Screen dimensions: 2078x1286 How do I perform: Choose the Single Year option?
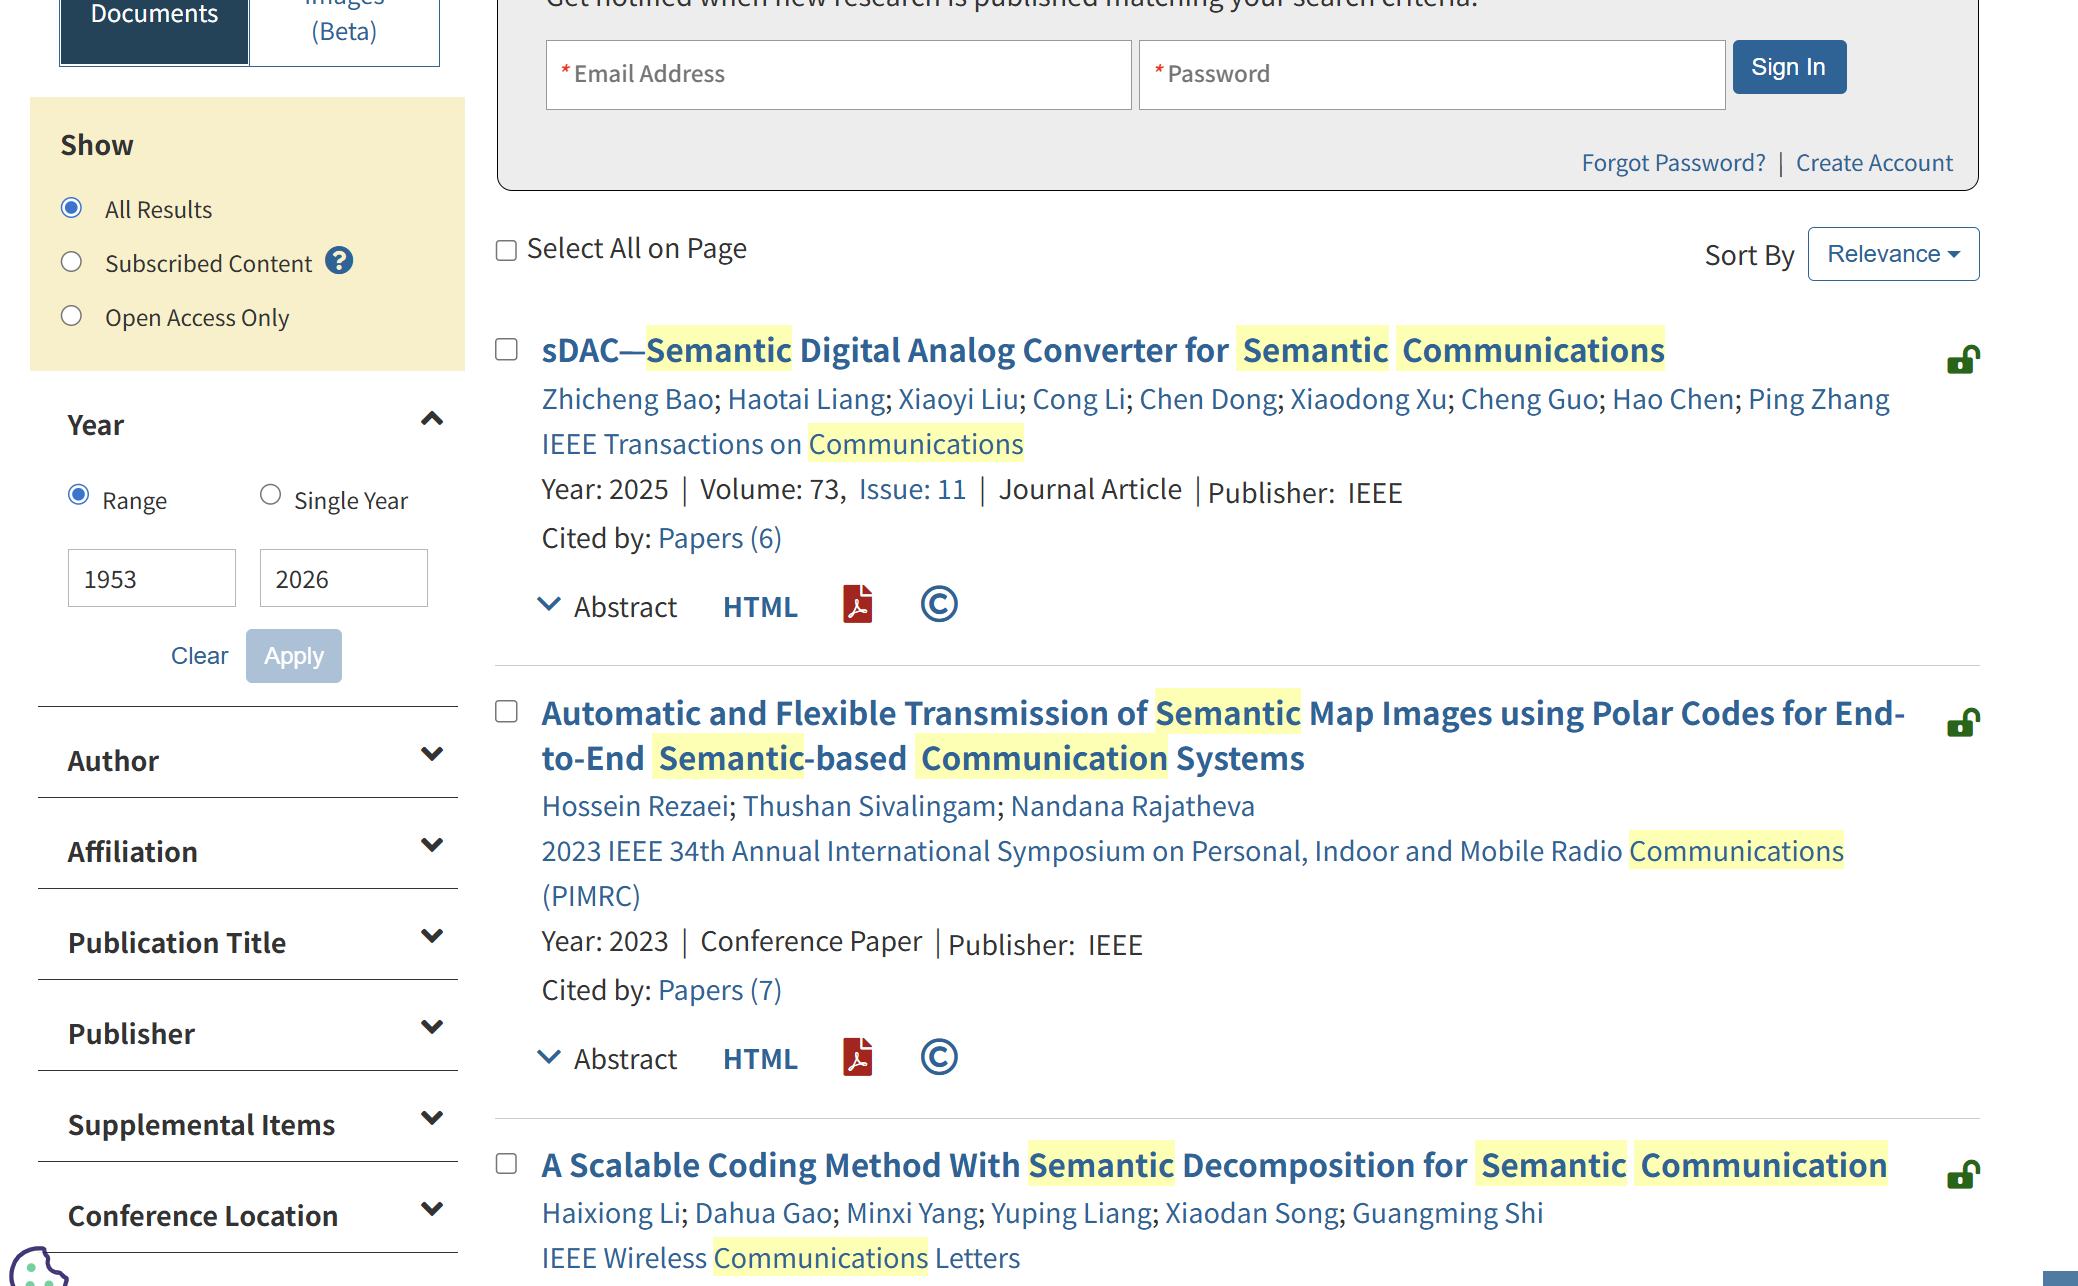tap(270, 495)
